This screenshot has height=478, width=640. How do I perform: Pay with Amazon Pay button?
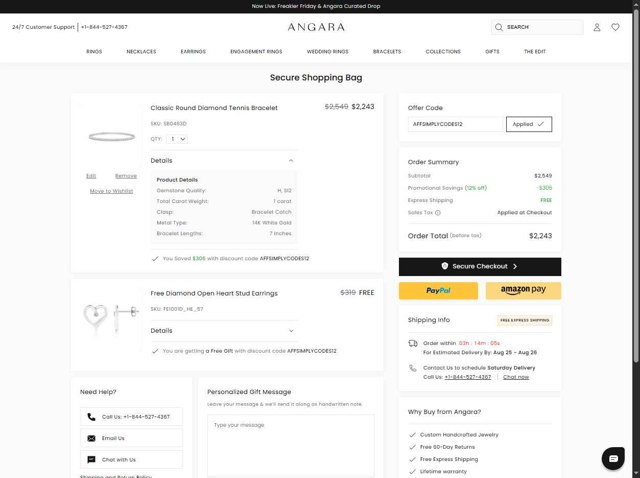[523, 291]
